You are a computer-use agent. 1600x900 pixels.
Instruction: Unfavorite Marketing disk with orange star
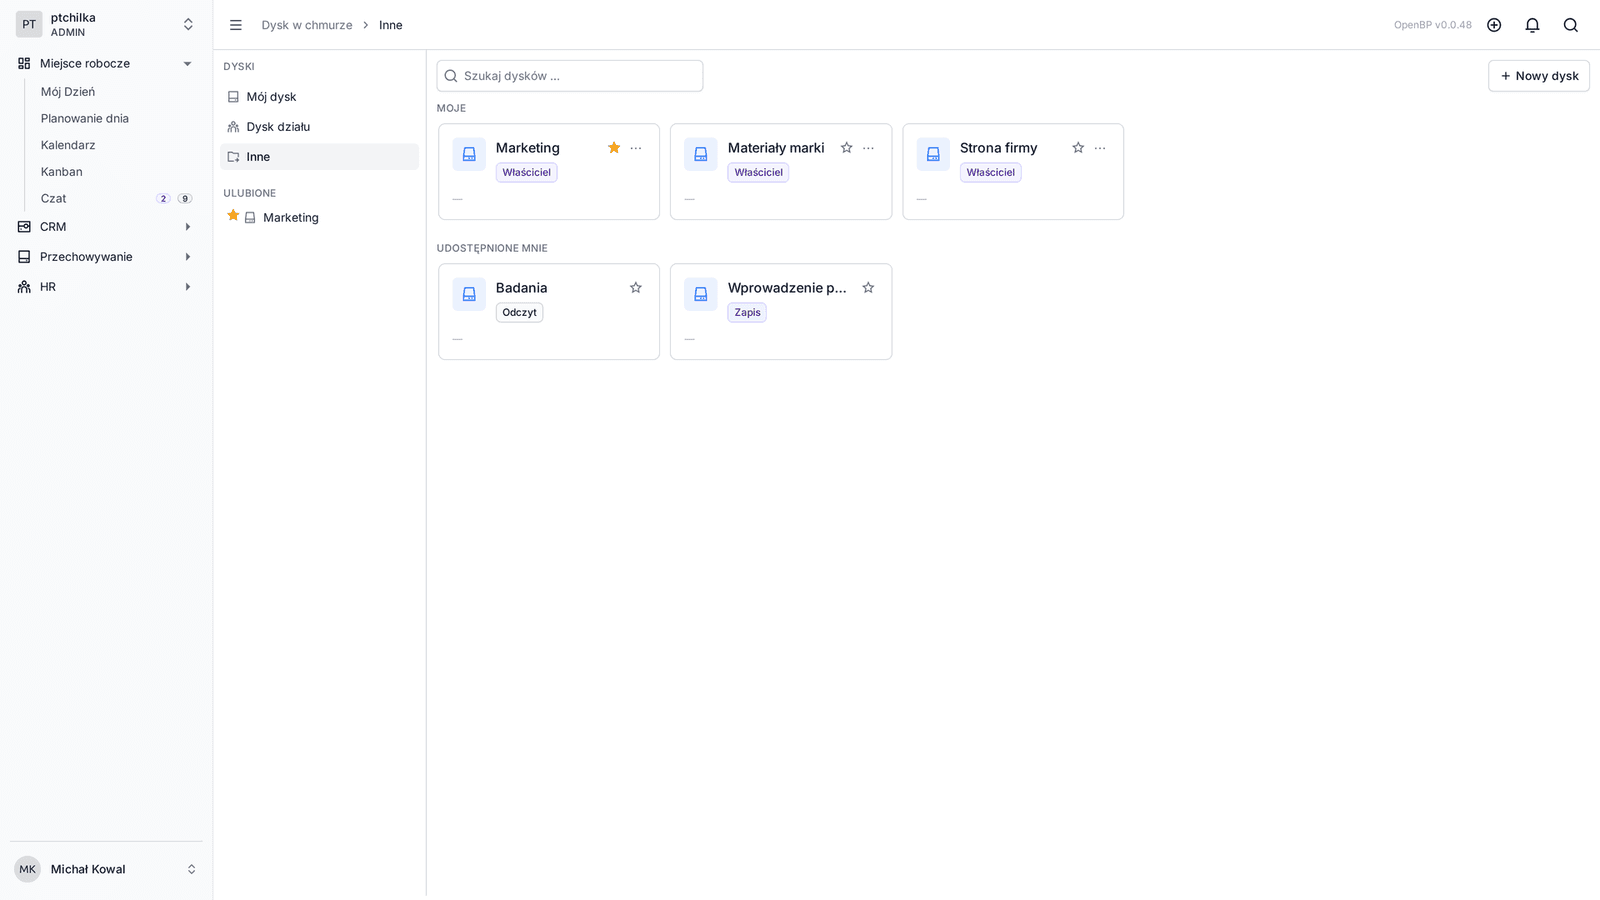[614, 148]
